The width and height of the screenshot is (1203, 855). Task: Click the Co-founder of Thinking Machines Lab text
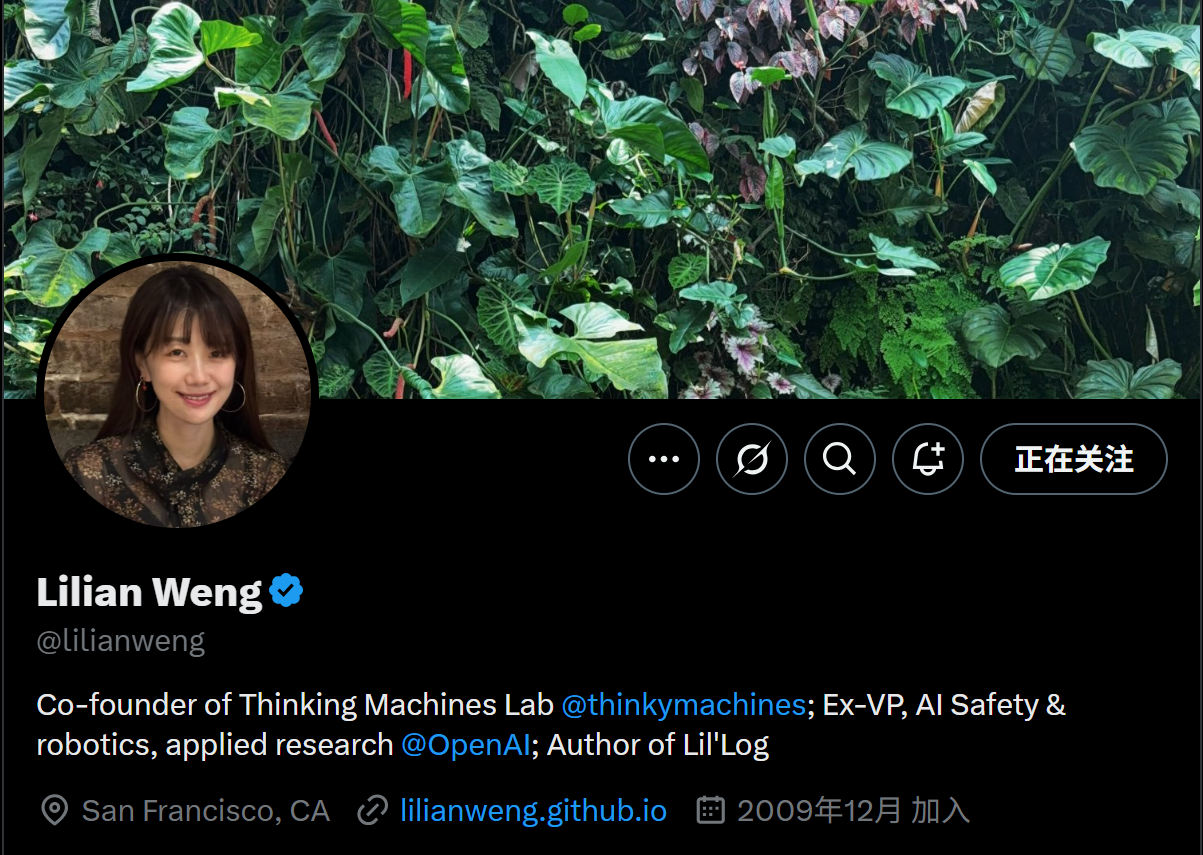(295, 705)
